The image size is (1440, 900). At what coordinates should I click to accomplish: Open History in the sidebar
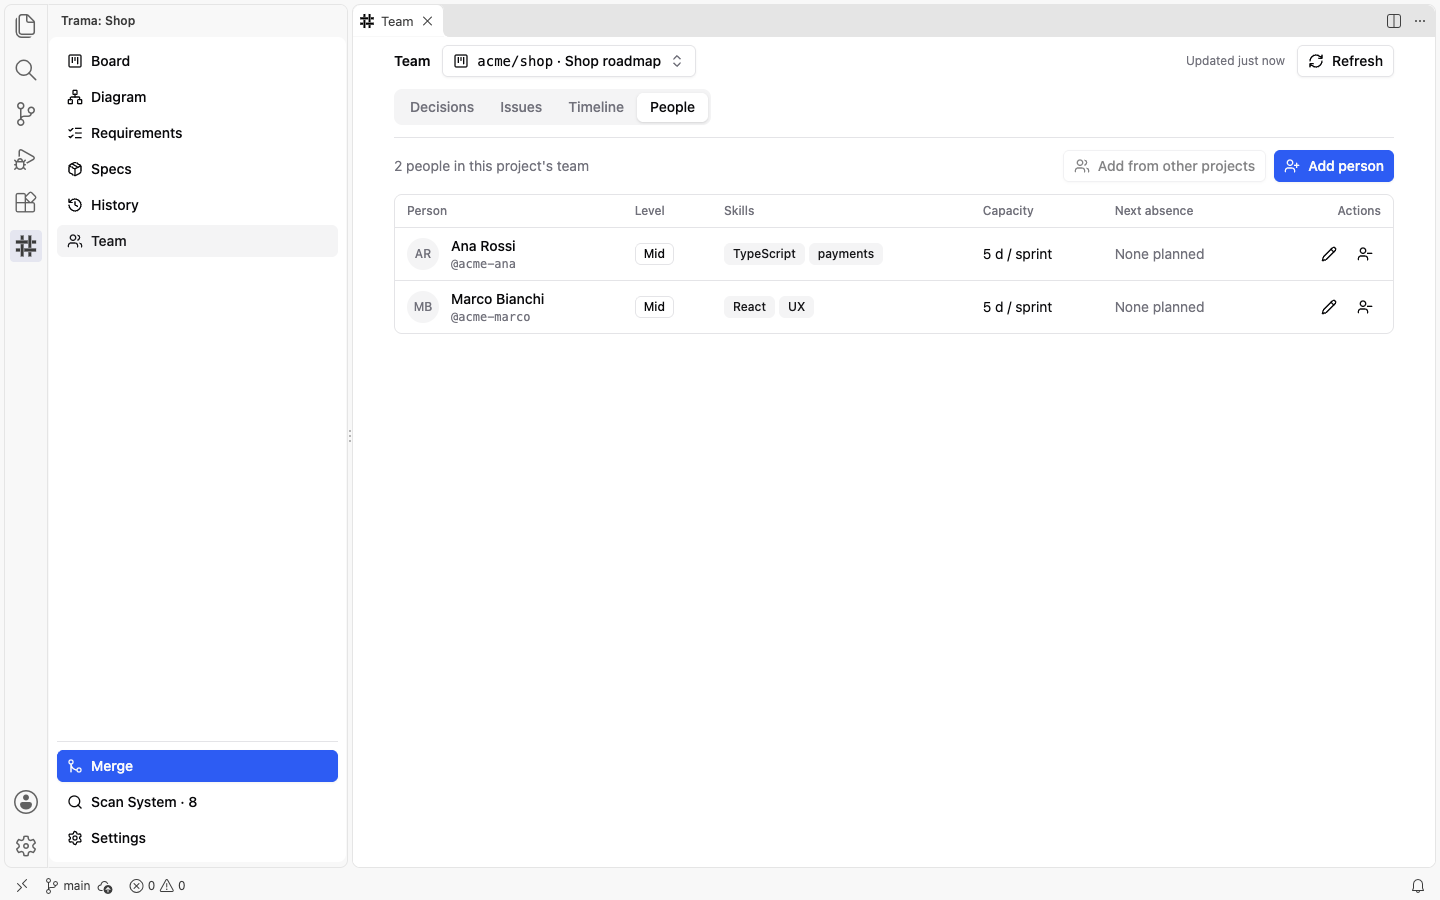pyautogui.click(x=197, y=205)
